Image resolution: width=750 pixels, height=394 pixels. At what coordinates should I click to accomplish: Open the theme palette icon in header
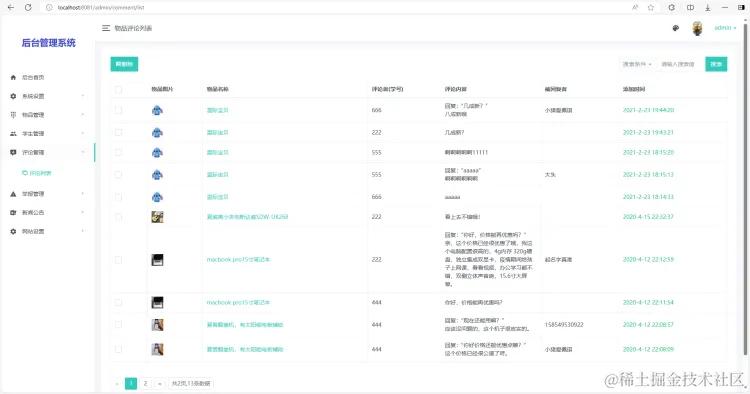[x=675, y=28]
